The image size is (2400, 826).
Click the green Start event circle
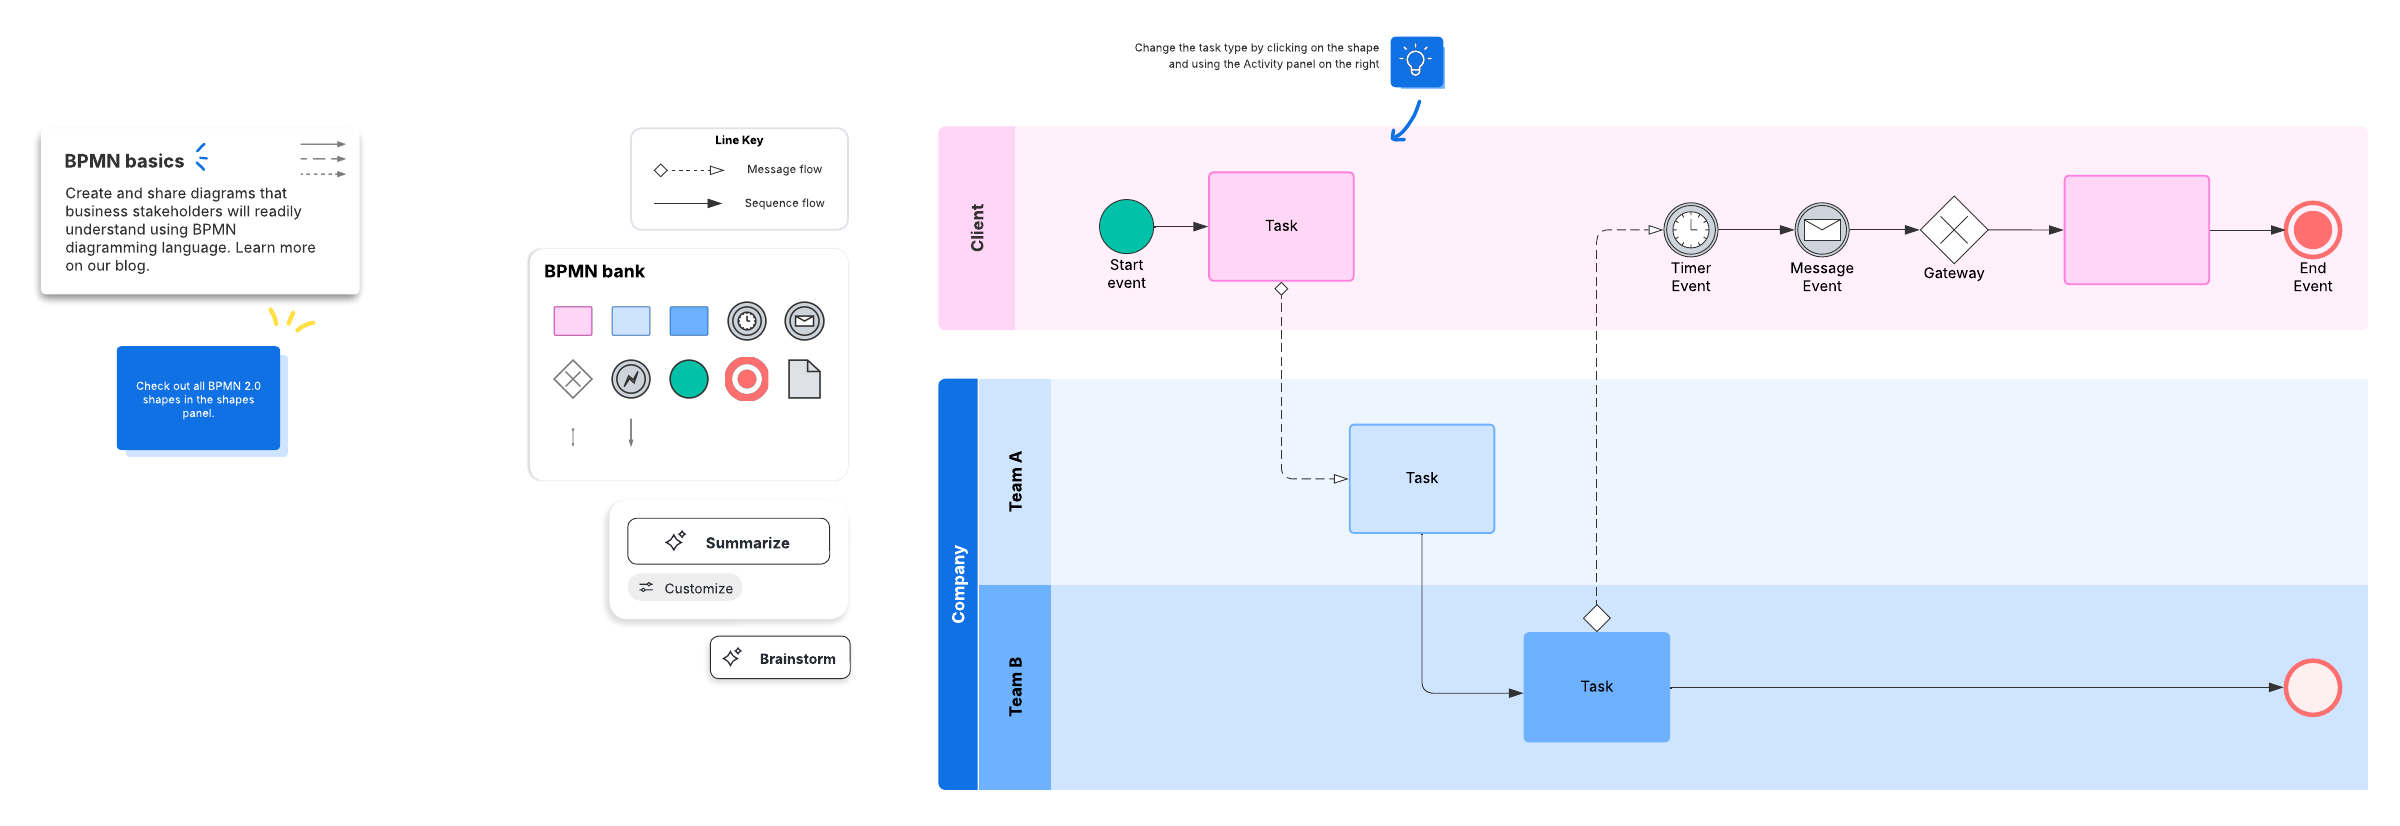[x=1126, y=226]
